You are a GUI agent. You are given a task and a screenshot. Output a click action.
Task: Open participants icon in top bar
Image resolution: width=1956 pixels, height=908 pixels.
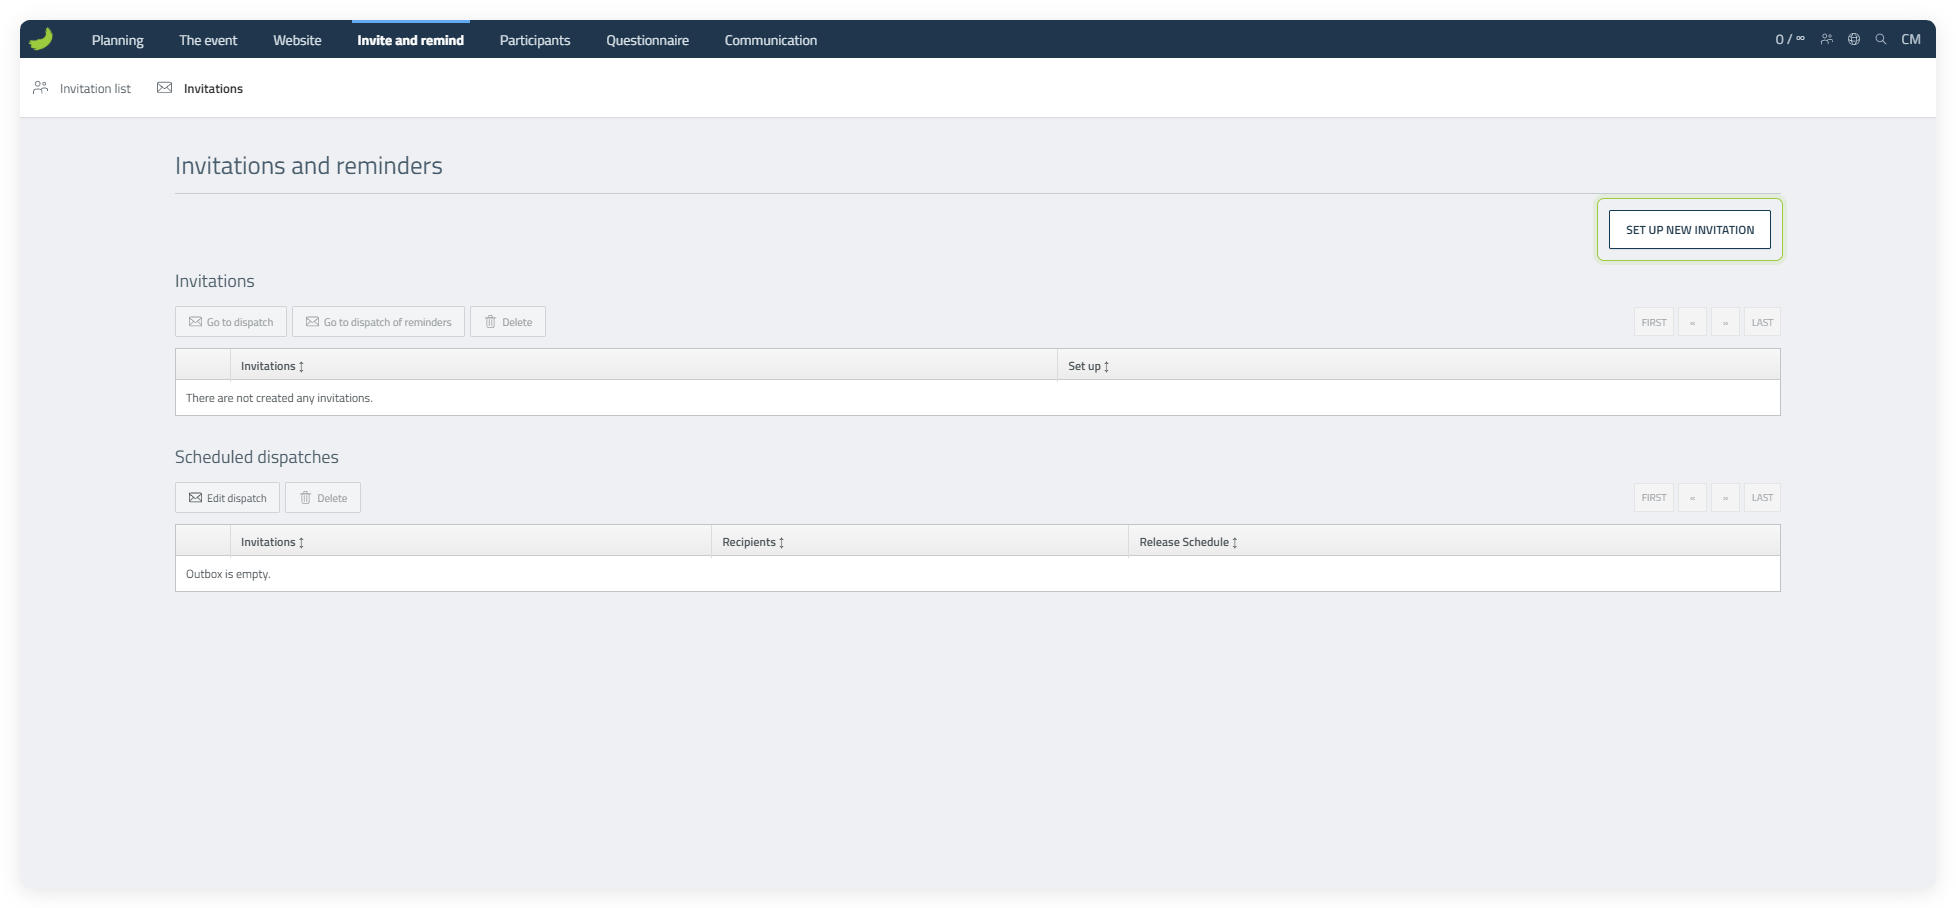pyautogui.click(x=1827, y=39)
